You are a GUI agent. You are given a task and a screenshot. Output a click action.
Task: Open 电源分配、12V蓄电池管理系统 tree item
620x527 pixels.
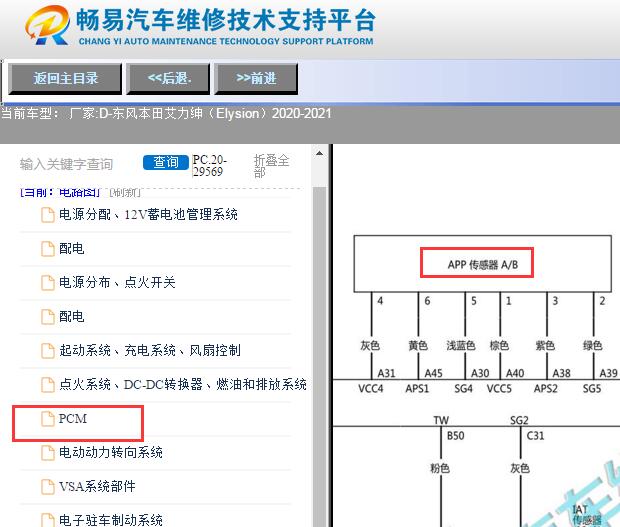148,215
